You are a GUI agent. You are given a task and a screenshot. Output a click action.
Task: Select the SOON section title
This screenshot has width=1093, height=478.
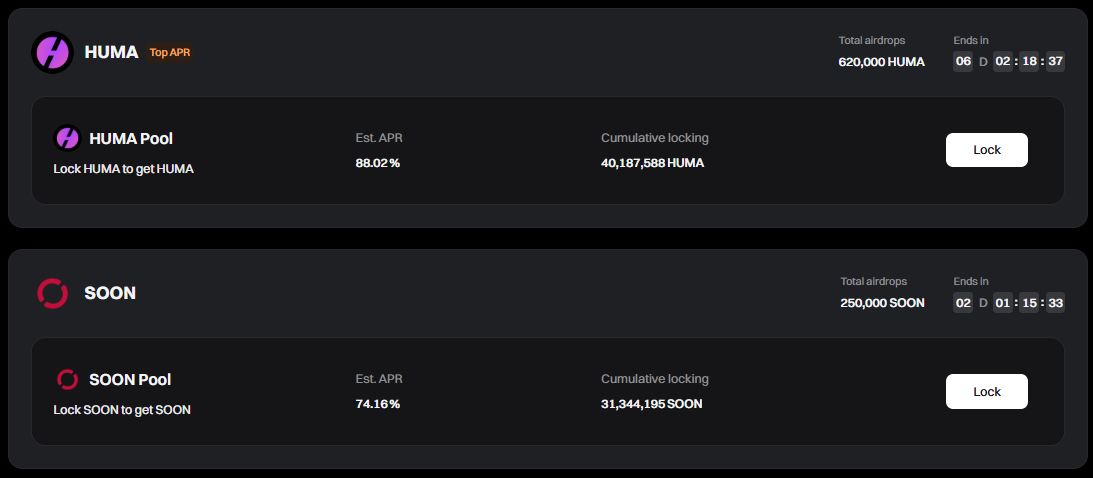(110, 293)
